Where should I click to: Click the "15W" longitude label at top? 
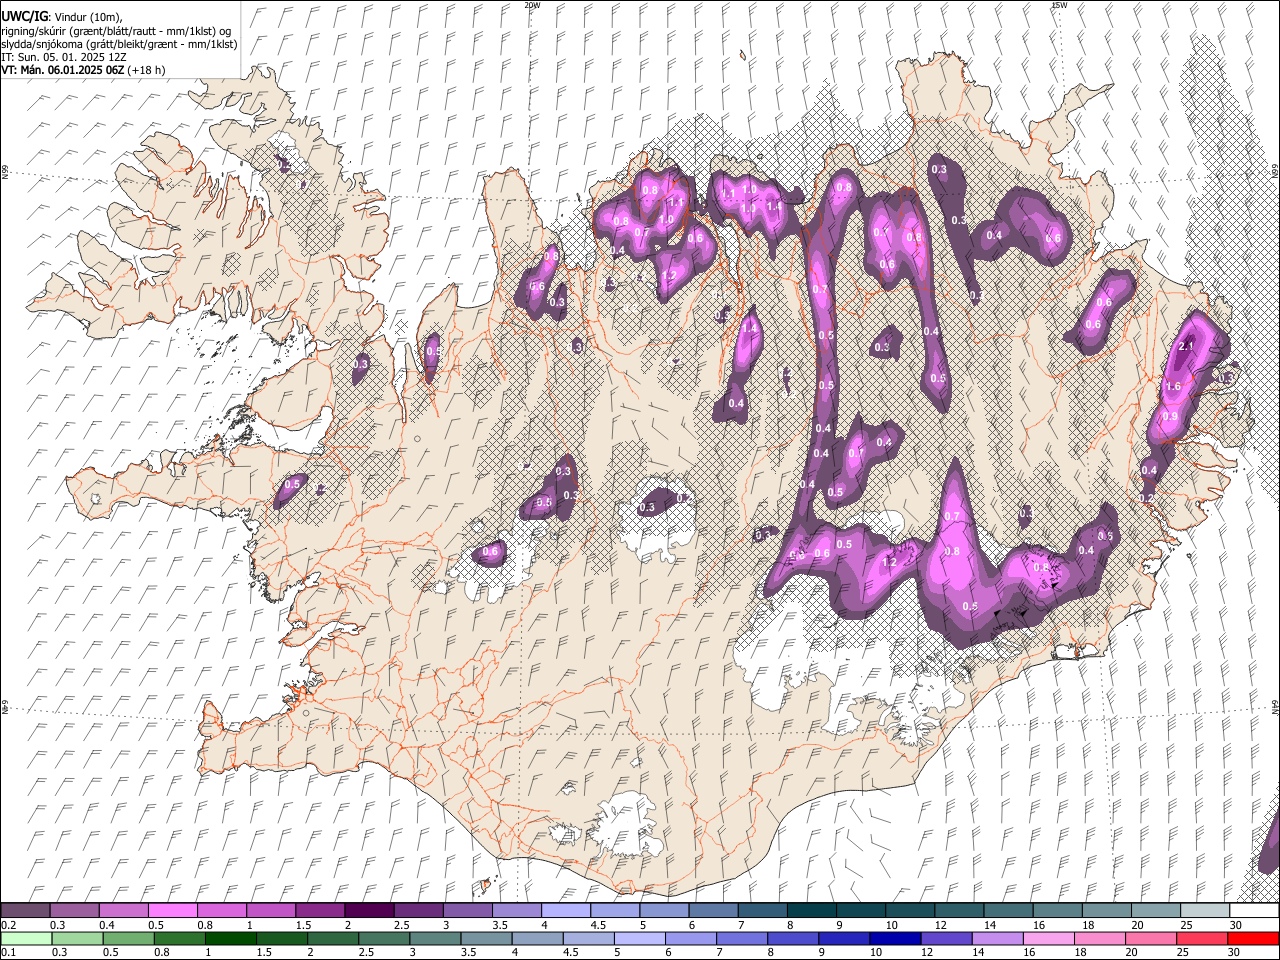[x=1059, y=5]
